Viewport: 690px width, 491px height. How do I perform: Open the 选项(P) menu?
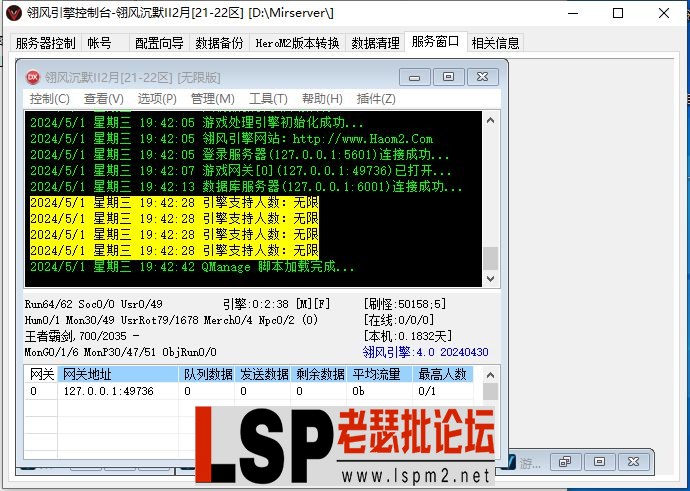[x=157, y=99]
